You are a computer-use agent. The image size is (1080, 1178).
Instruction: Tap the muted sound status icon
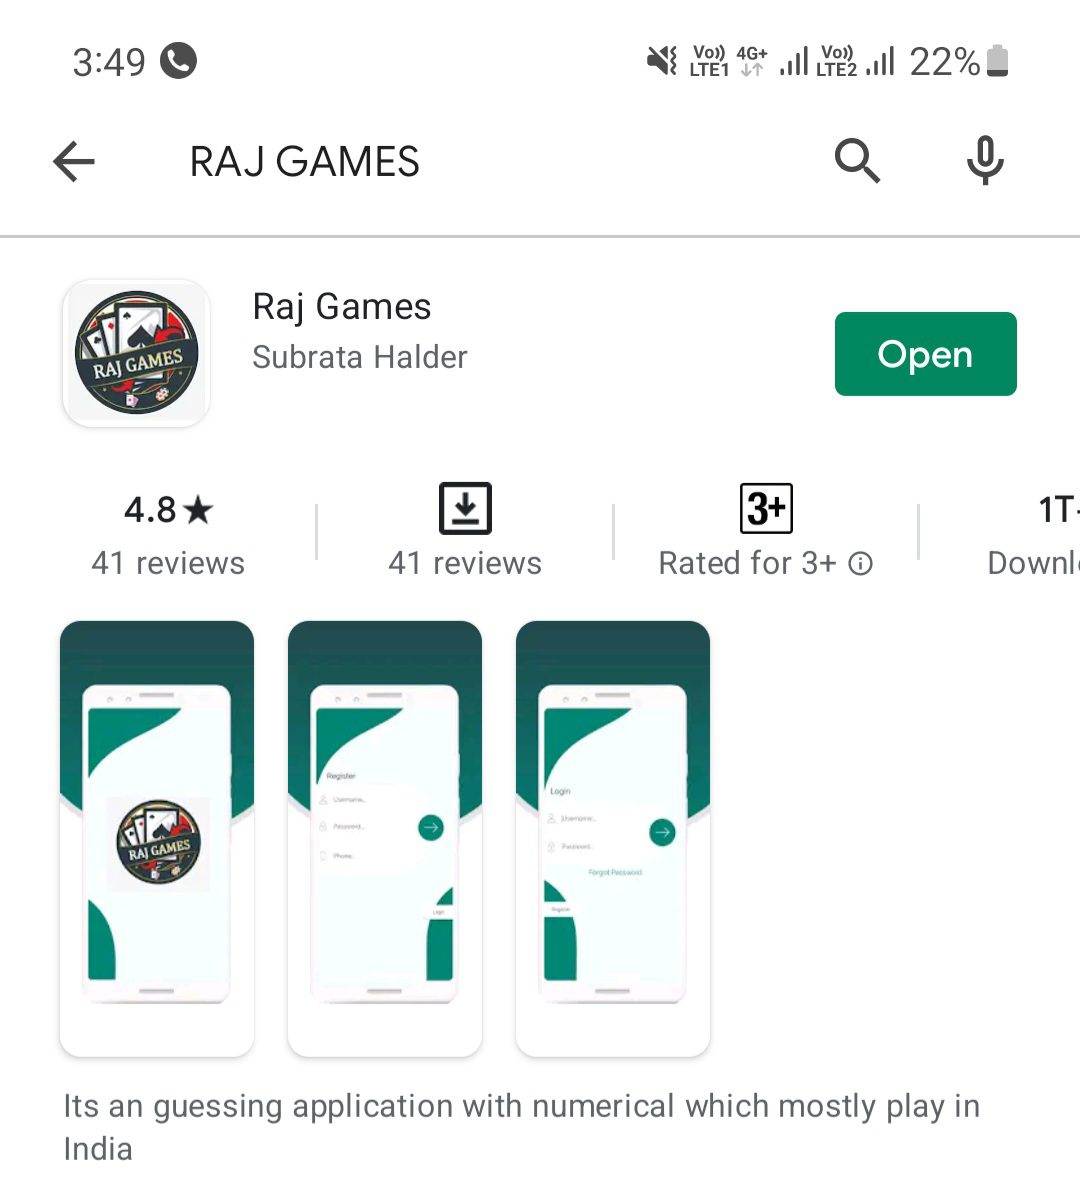(x=662, y=60)
